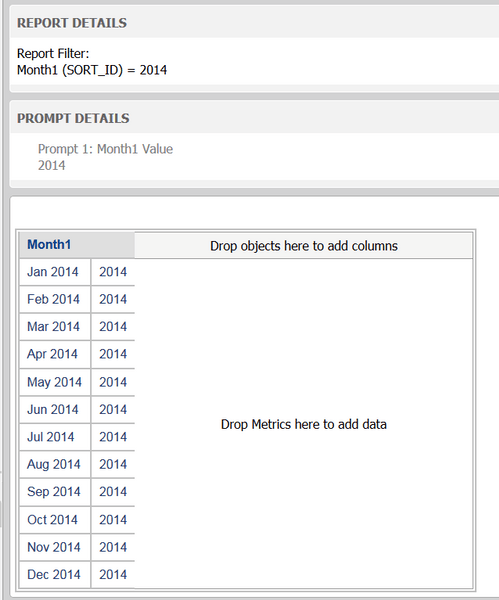Open the Oct 2014 element

click(52, 520)
